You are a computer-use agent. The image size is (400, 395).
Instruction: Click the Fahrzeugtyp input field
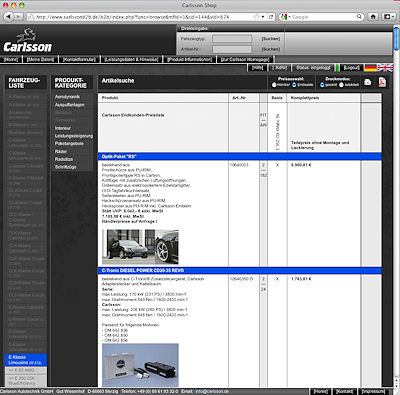point(232,39)
